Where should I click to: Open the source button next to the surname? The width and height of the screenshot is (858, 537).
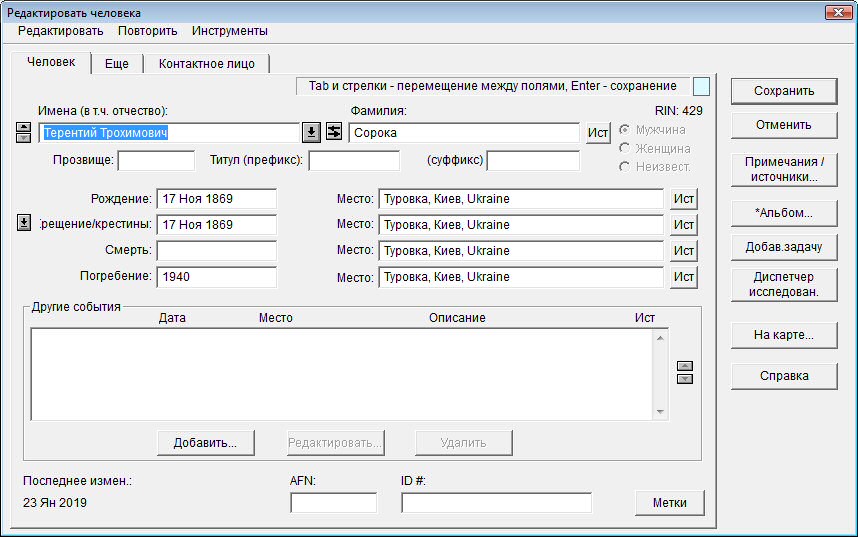[598, 133]
